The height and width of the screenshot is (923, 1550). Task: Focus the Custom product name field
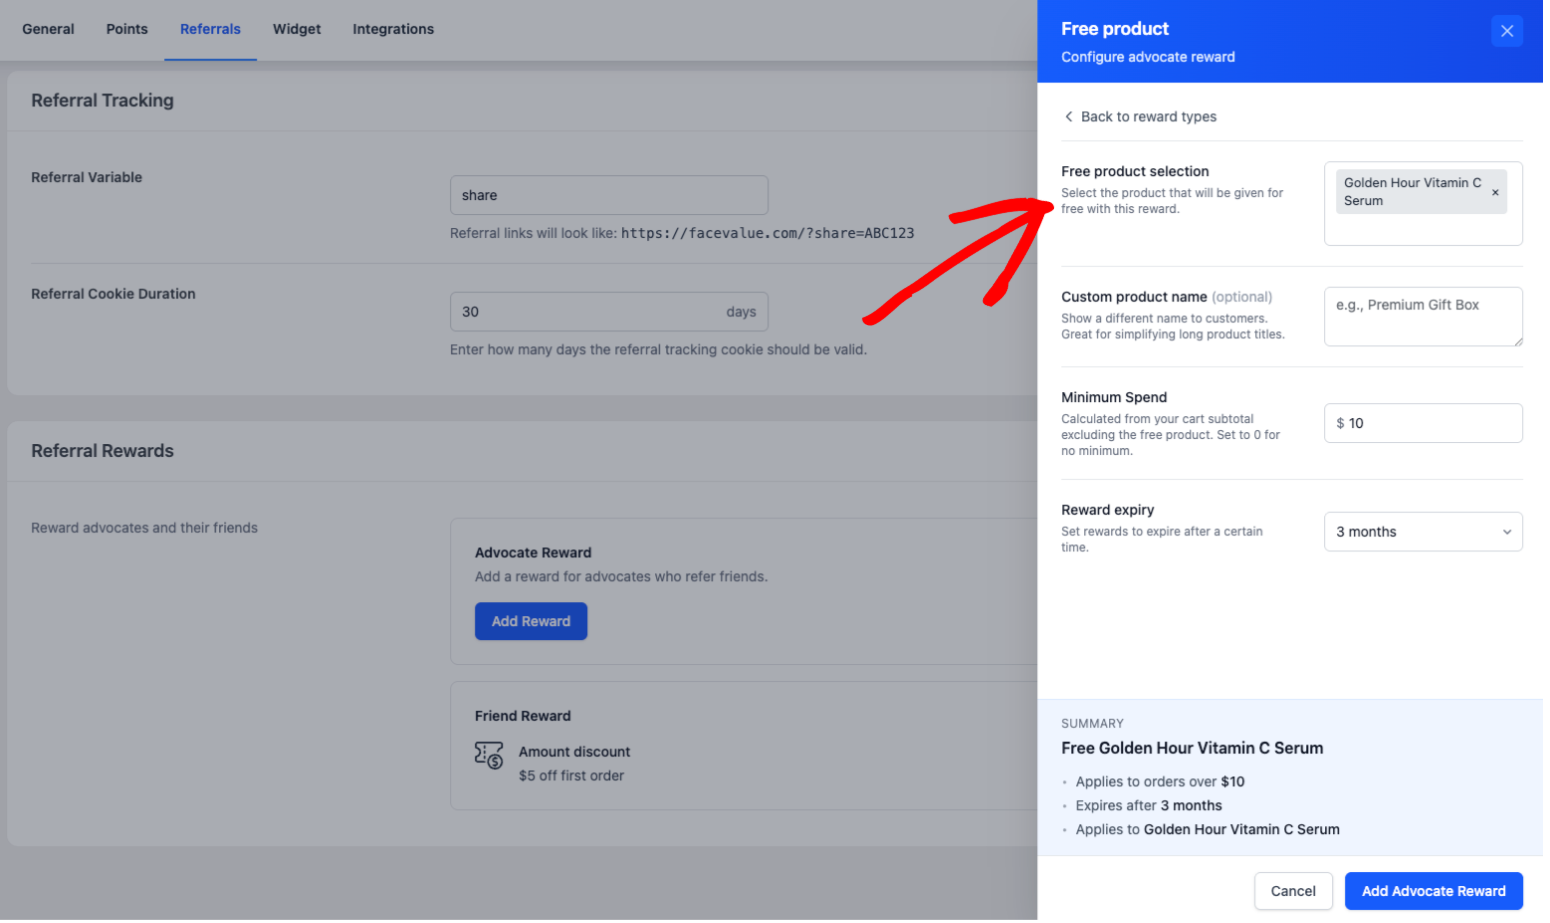coord(1422,316)
